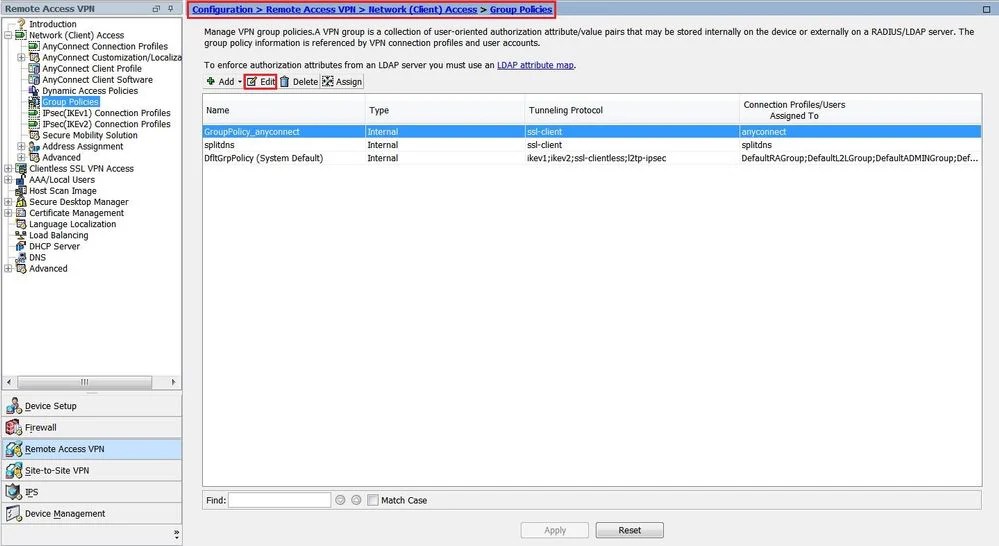Click Remote Access VPN navigation button
999x546 pixels.
click(x=92, y=449)
